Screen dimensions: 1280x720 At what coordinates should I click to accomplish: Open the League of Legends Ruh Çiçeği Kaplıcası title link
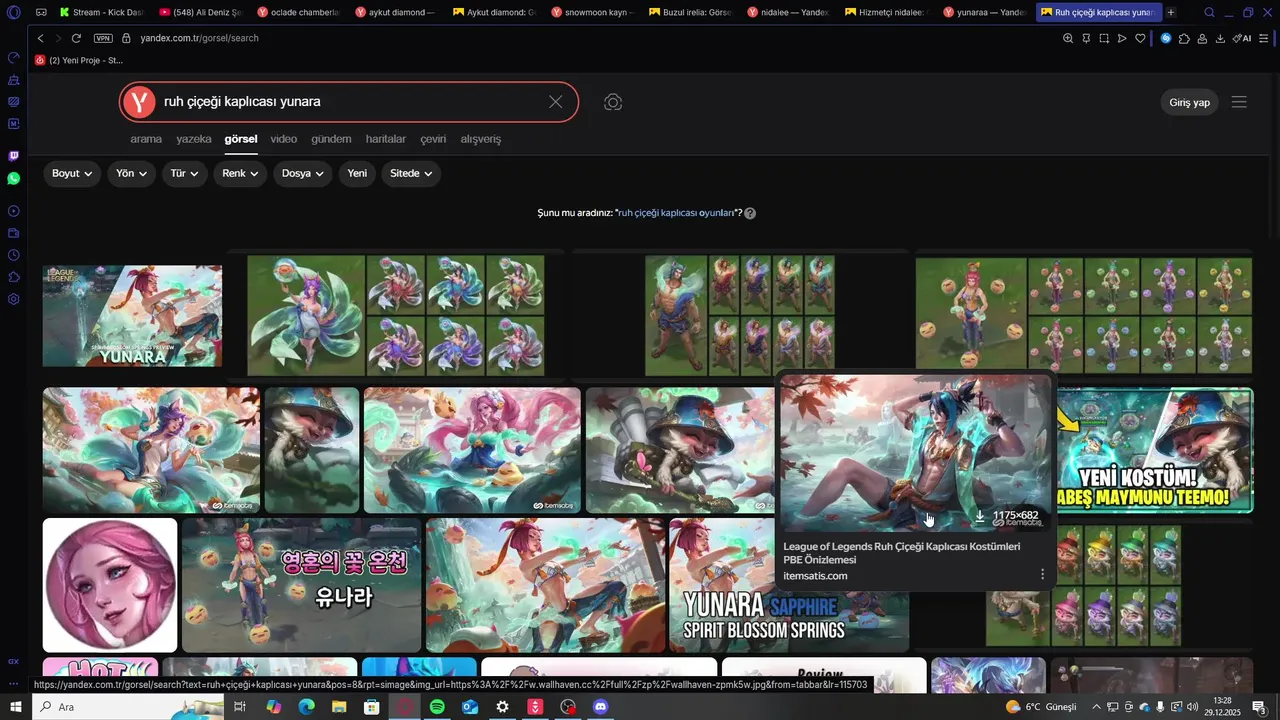902,553
